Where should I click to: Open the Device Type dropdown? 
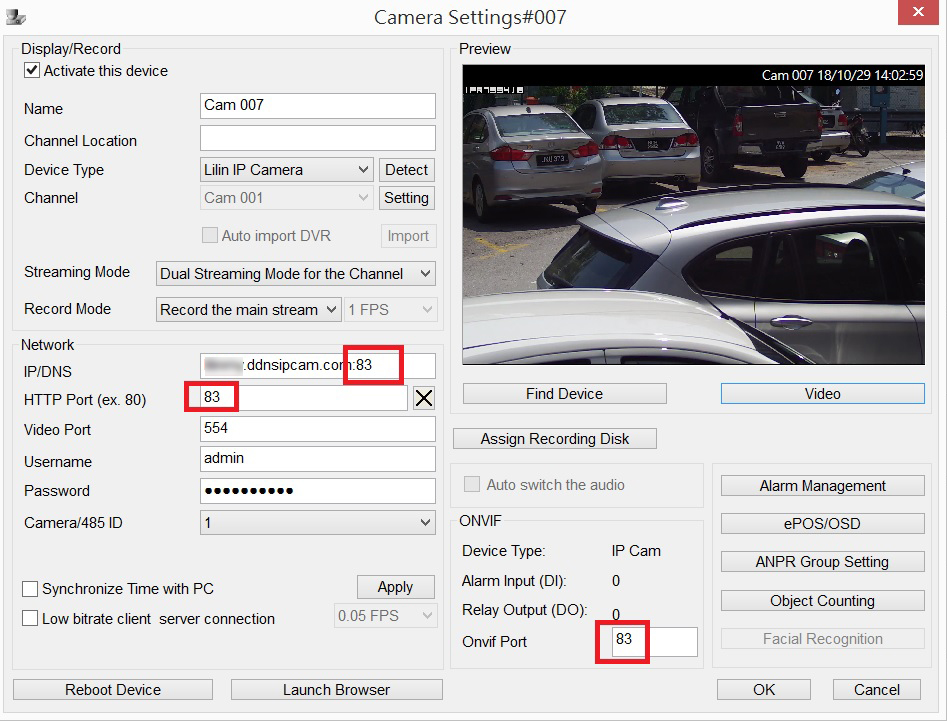(288, 170)
